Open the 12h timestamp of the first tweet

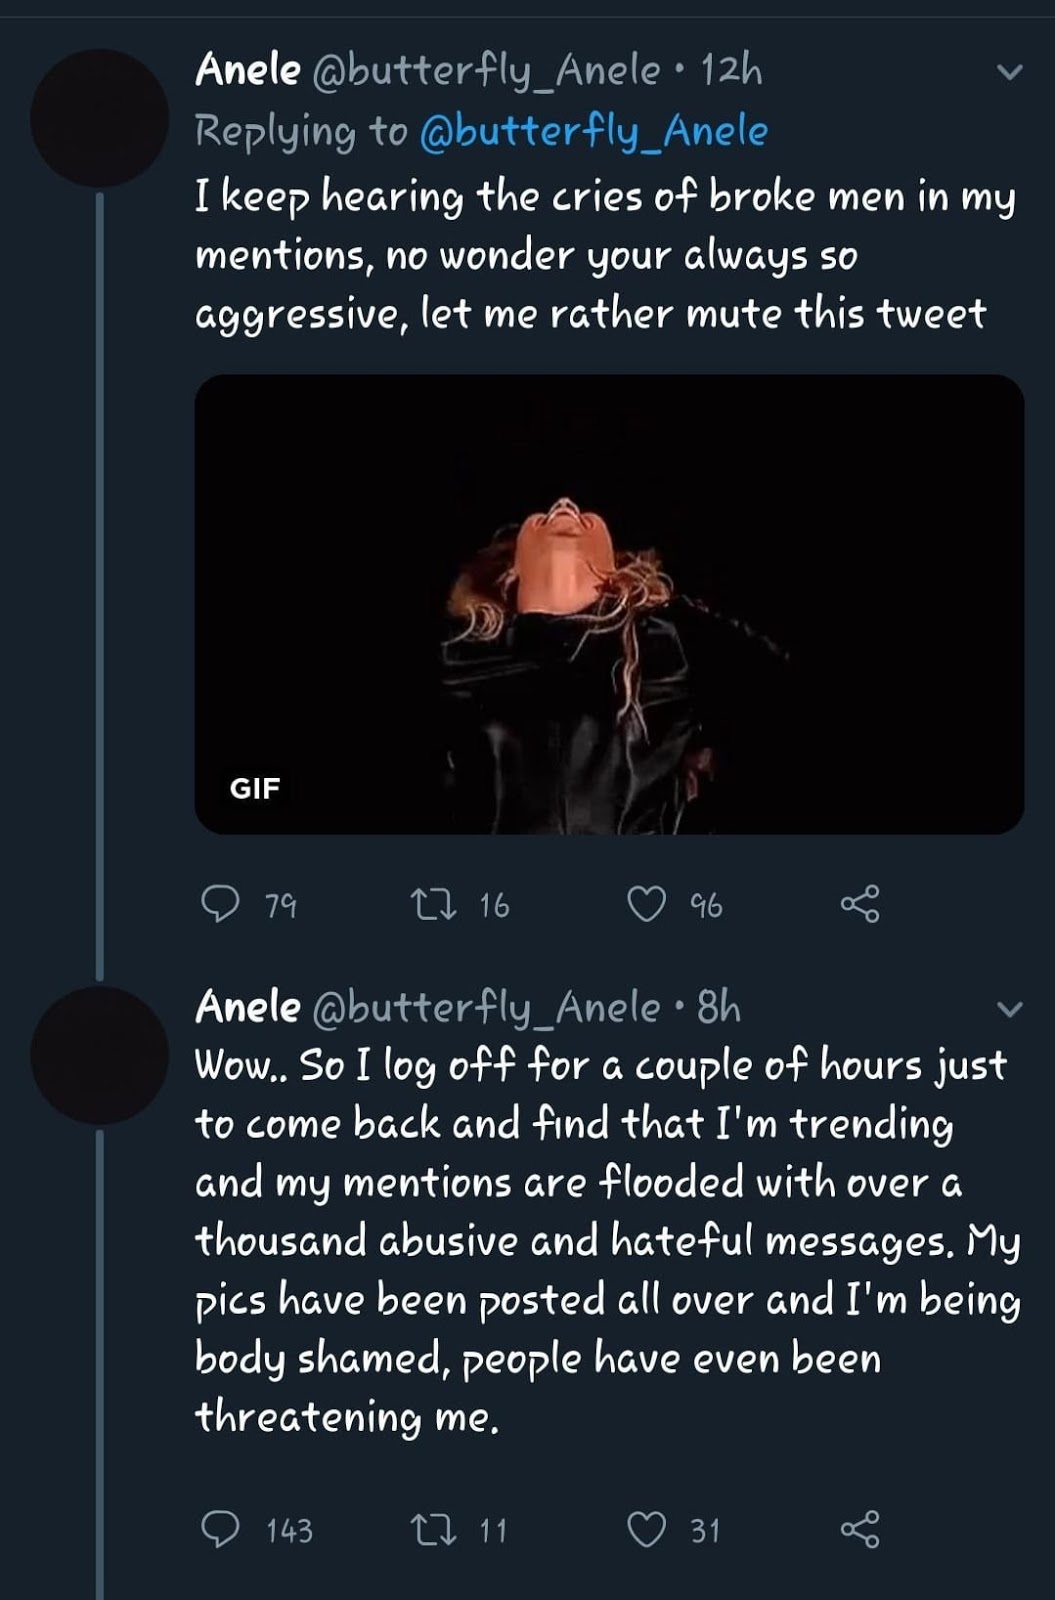pyautogui.click(x=731, y=70)
